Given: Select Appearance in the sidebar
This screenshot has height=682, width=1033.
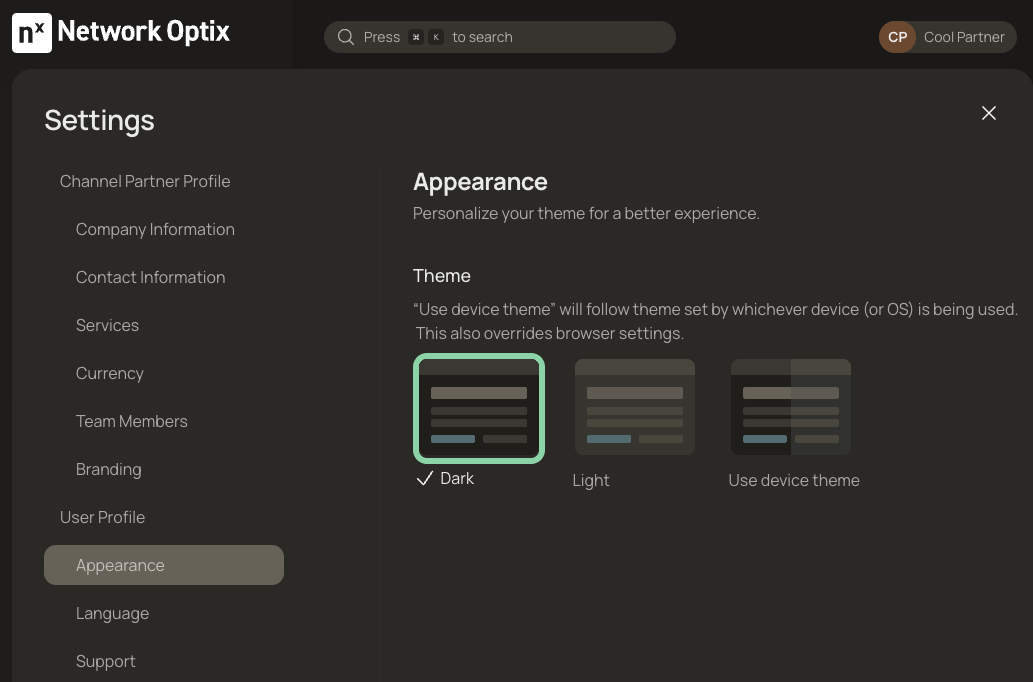Looking at the screenshot, I should [164, 565].
